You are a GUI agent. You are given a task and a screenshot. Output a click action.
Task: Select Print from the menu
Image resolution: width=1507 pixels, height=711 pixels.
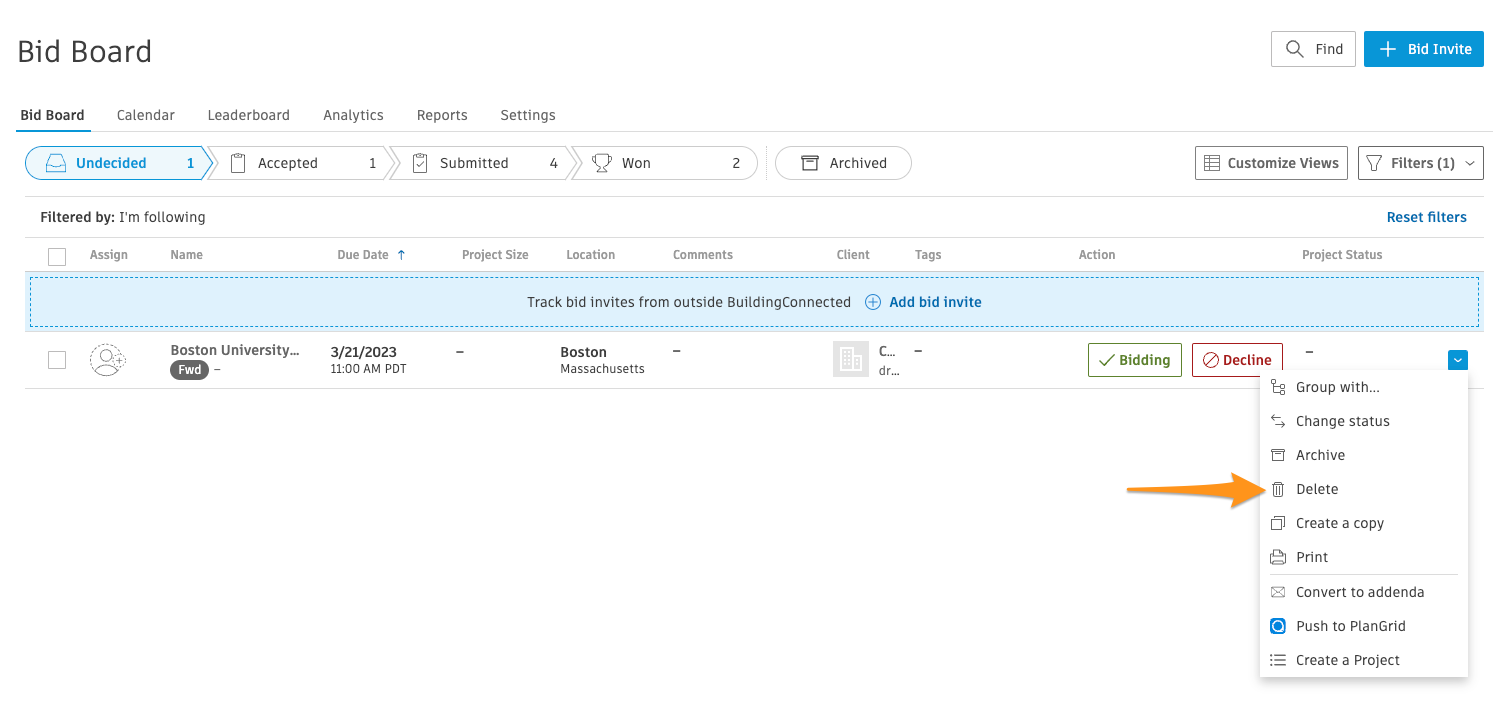1364,557
